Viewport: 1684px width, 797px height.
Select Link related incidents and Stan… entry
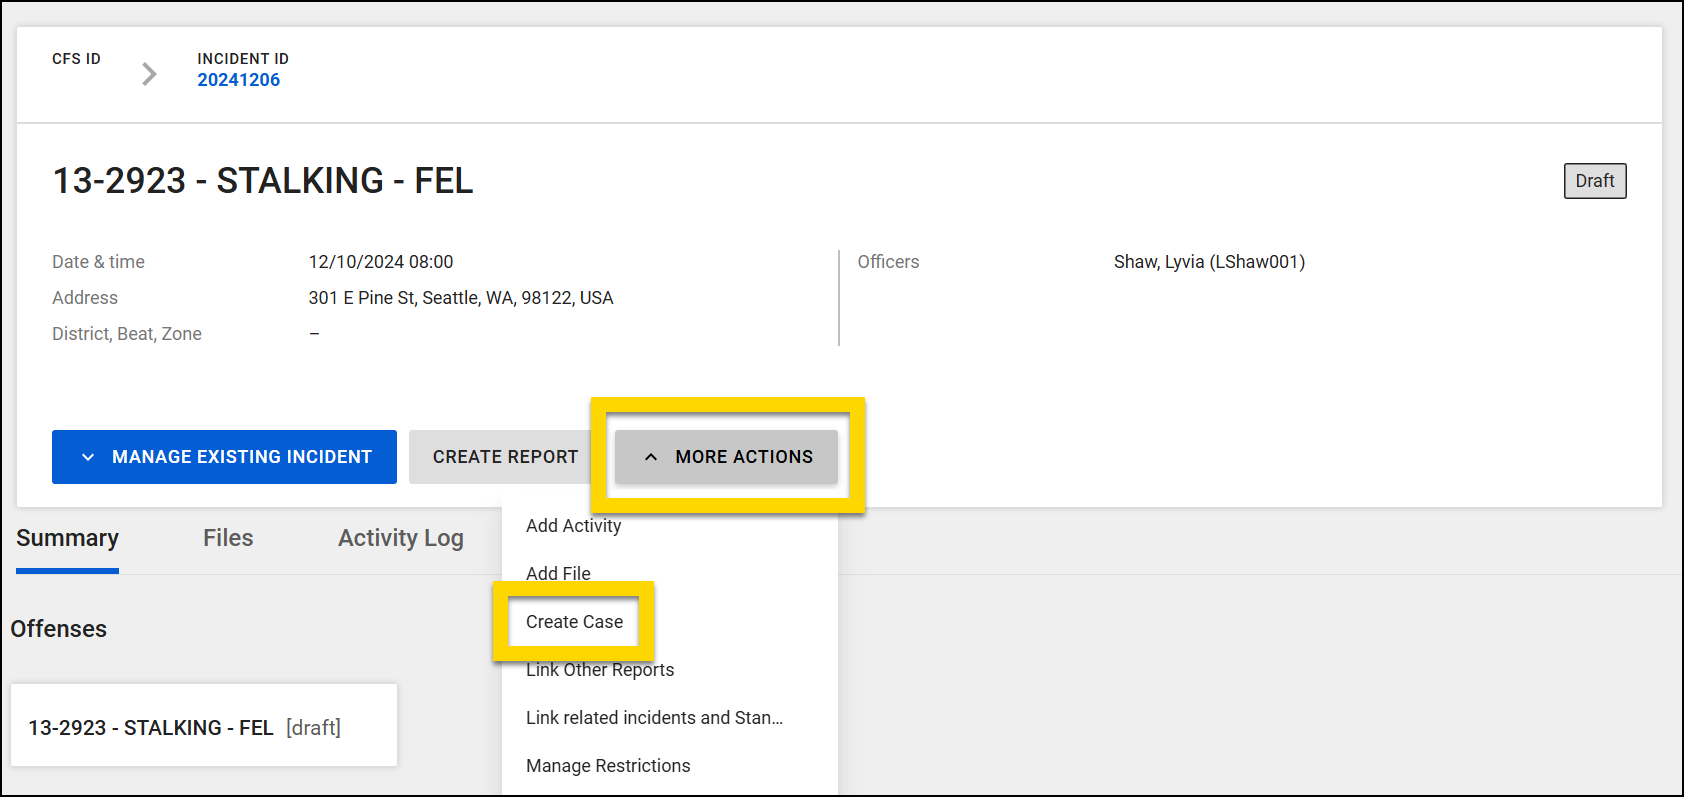pos(654,718)
